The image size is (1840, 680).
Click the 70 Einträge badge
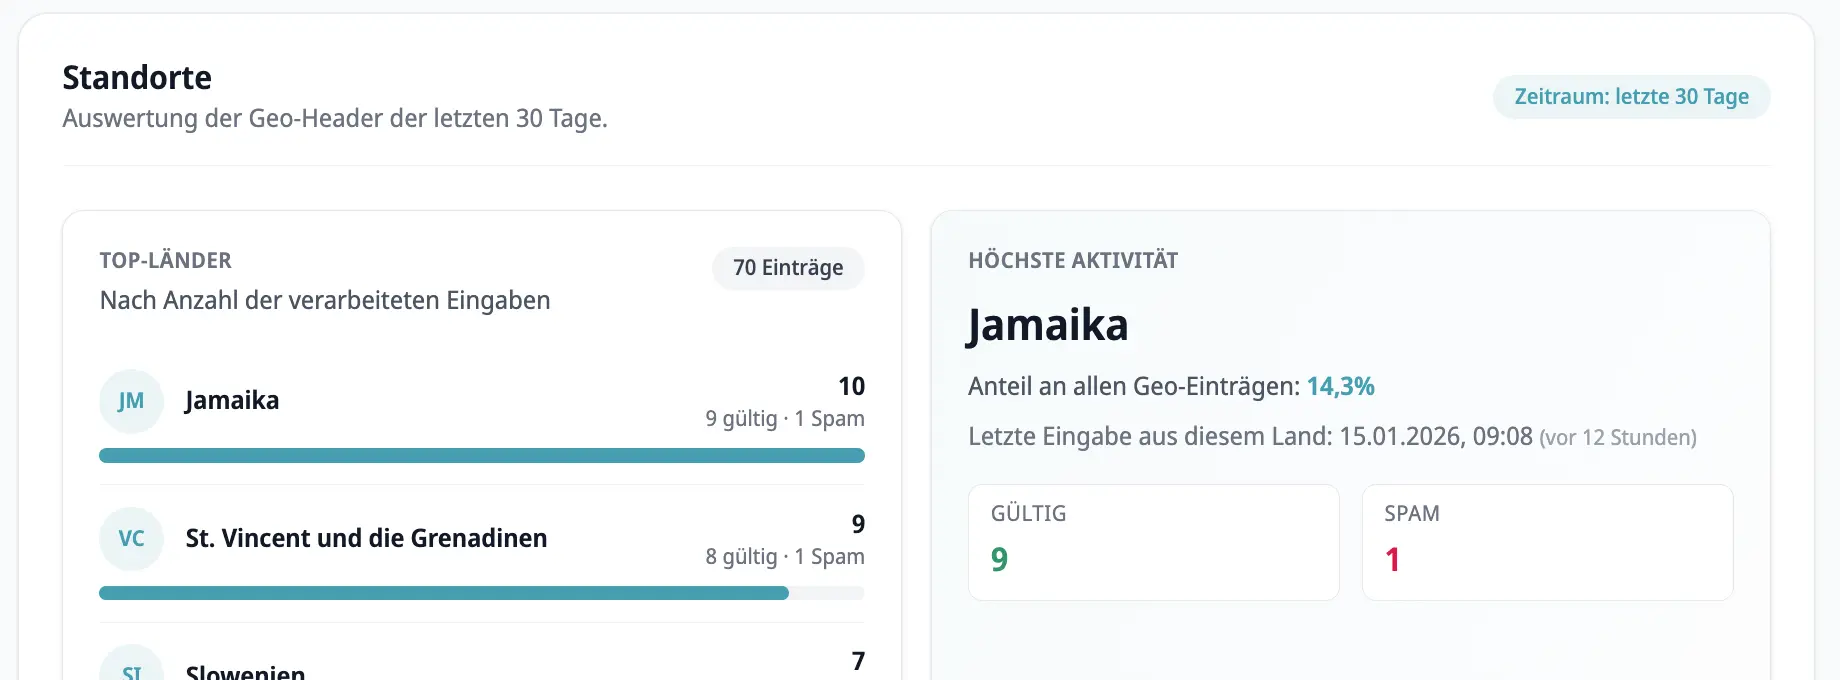point(787,268)
